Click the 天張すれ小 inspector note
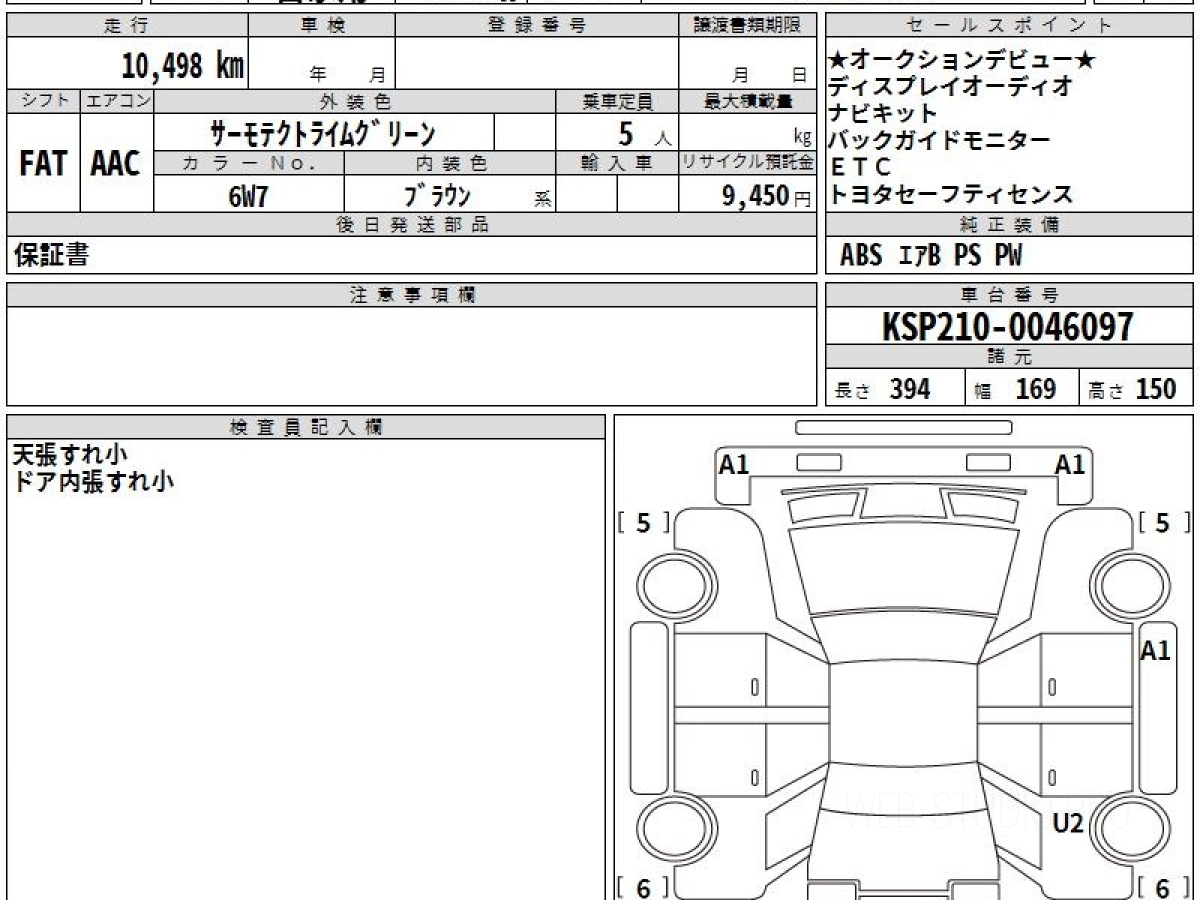The width and height of the screenshot is (1200, 900). [x=70, y=455]
